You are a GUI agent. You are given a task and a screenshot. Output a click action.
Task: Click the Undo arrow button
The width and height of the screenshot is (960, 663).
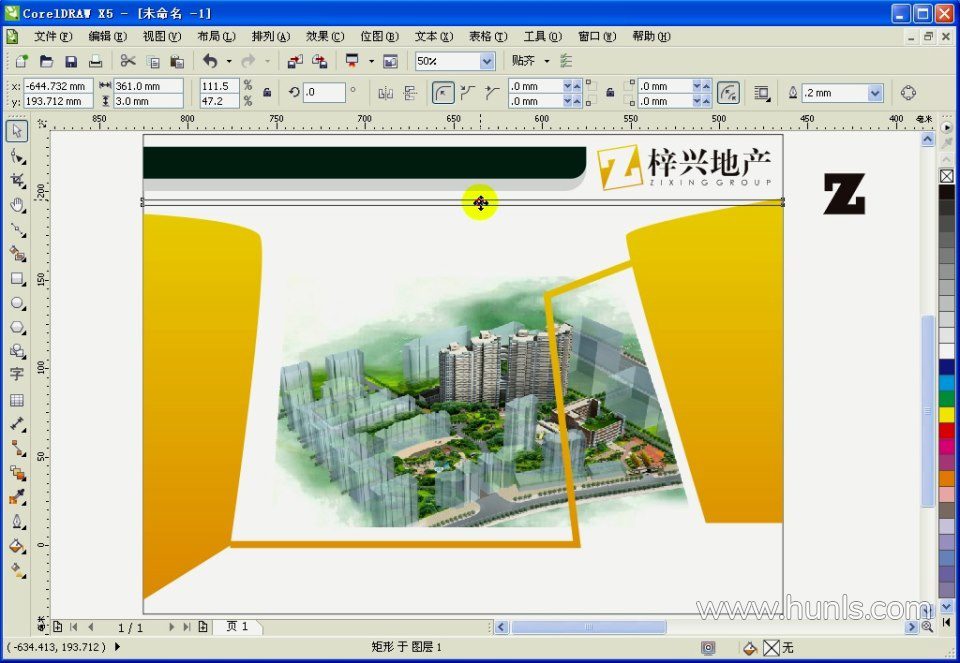point(209,61)
